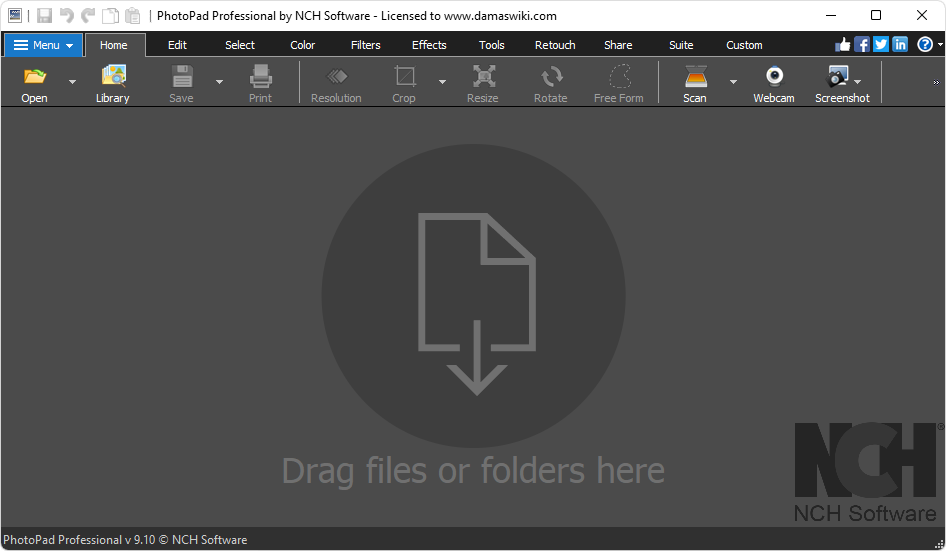946x551 pixels.
Task: Select the Rotate tool
Action: coord(551,83)
